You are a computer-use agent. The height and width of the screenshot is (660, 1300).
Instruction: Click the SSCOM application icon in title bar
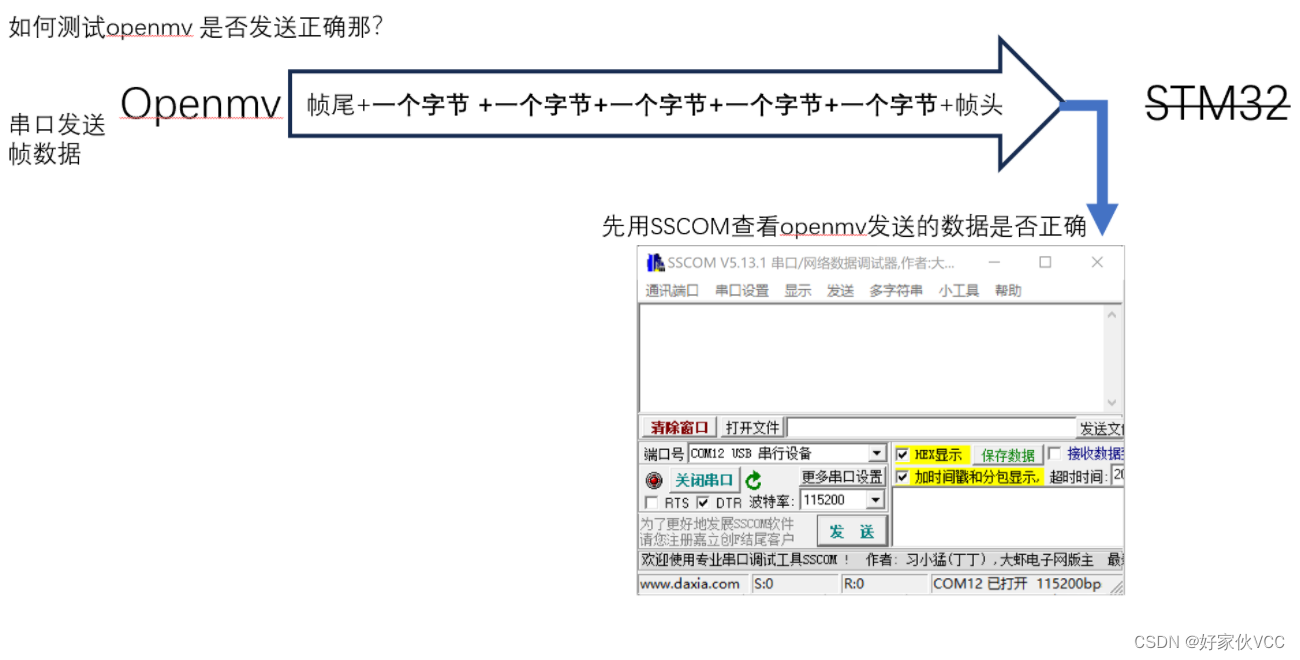655,261
